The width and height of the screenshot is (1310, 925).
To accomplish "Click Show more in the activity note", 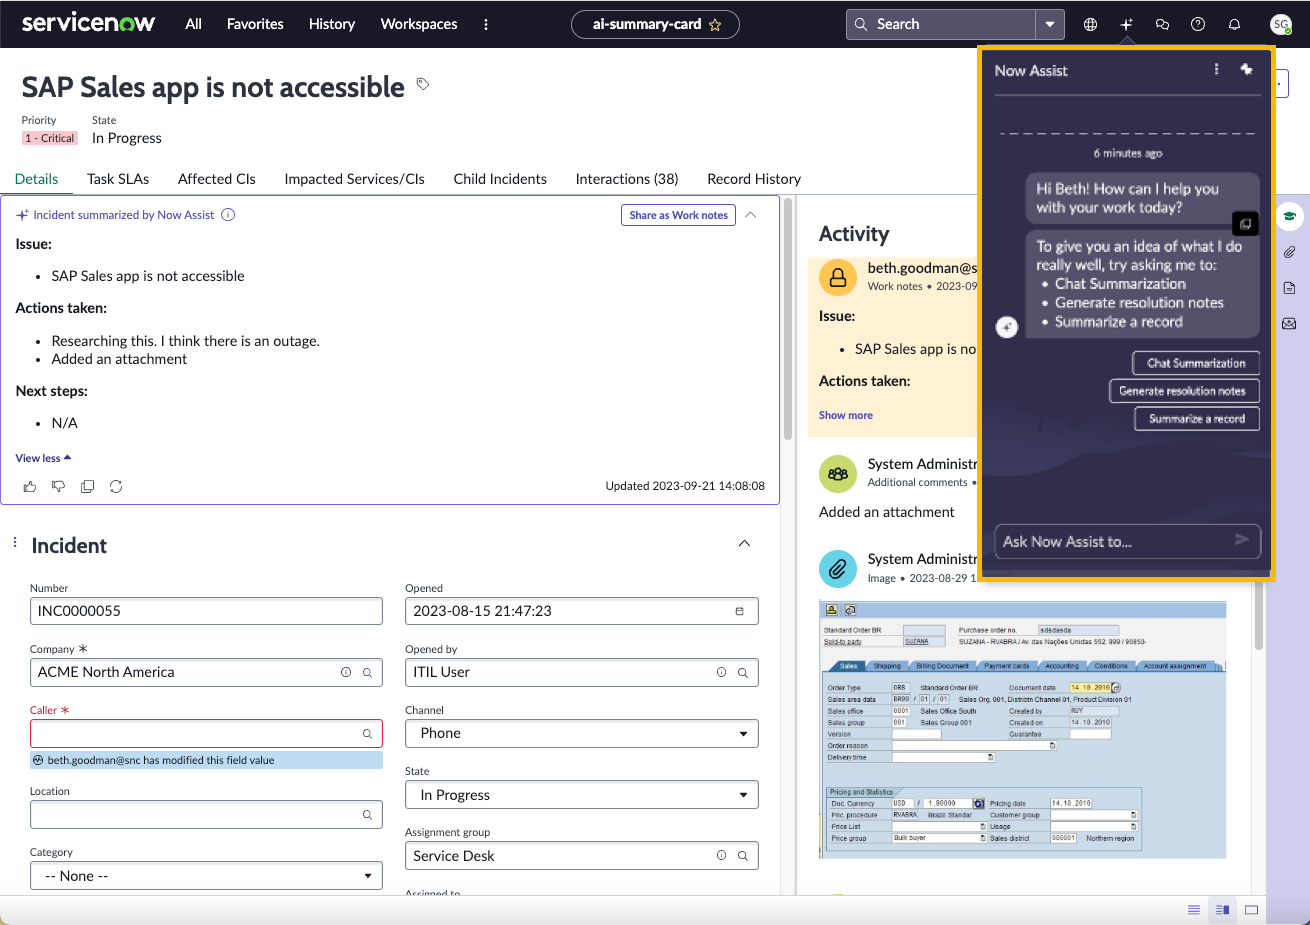I will 846,415.
